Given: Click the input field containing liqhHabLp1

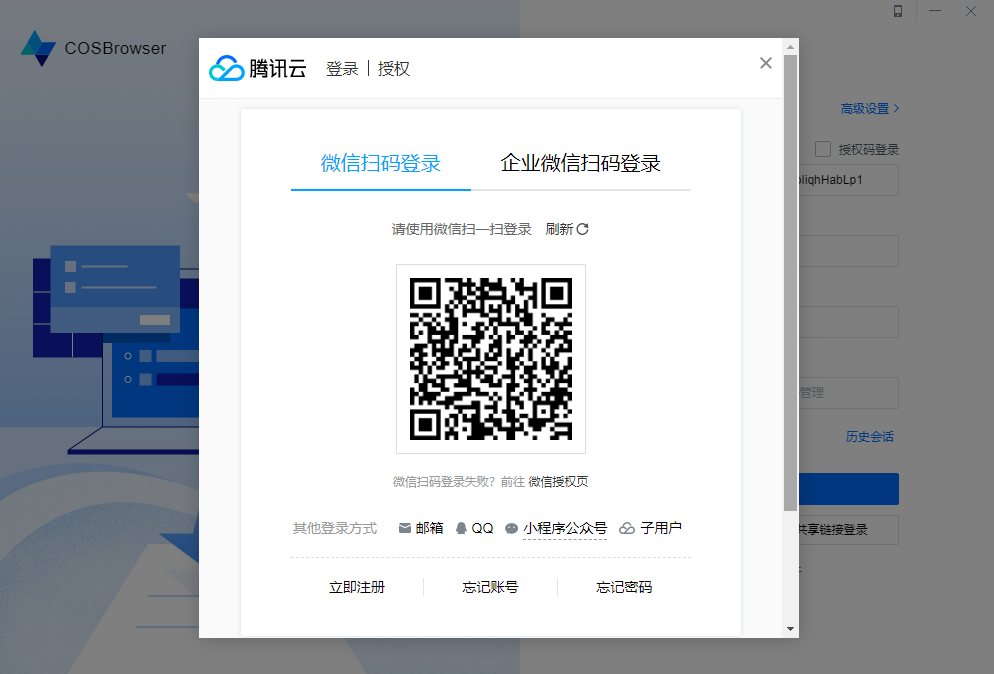Looking at the screenshot, I should pyautogui.click(x=848, y=180).
